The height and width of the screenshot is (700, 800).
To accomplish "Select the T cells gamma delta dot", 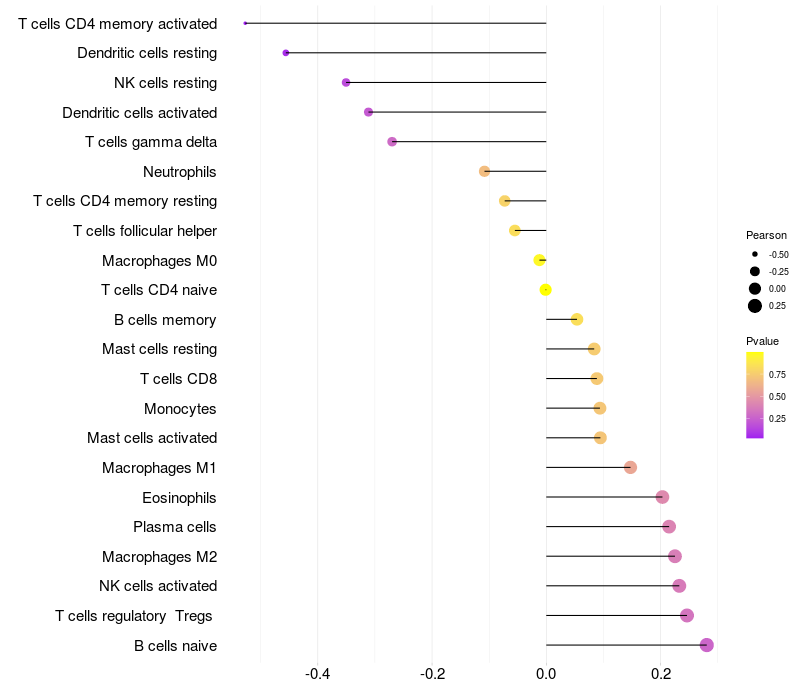I will (392, 142).
